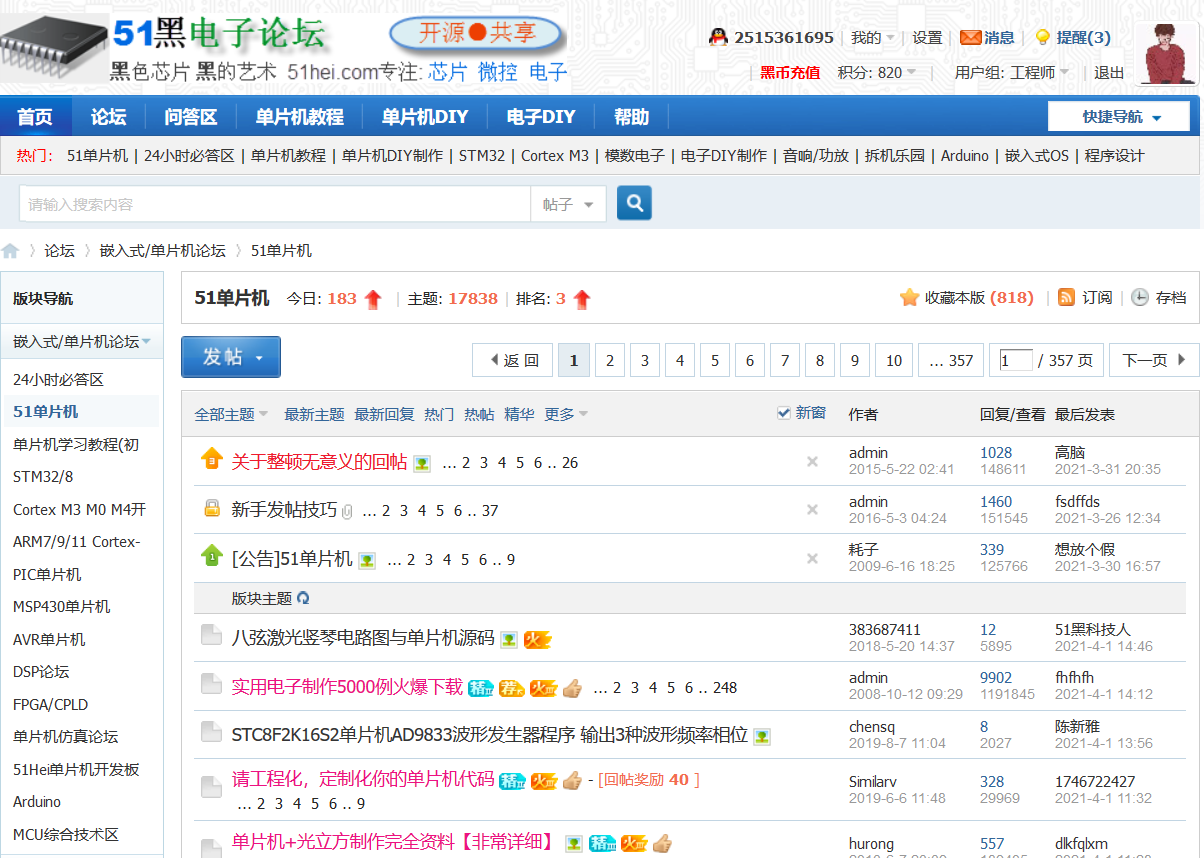Toggle the 新窗 checkbox
Viewport: 1204px width, 858px height.
point(784,413)
